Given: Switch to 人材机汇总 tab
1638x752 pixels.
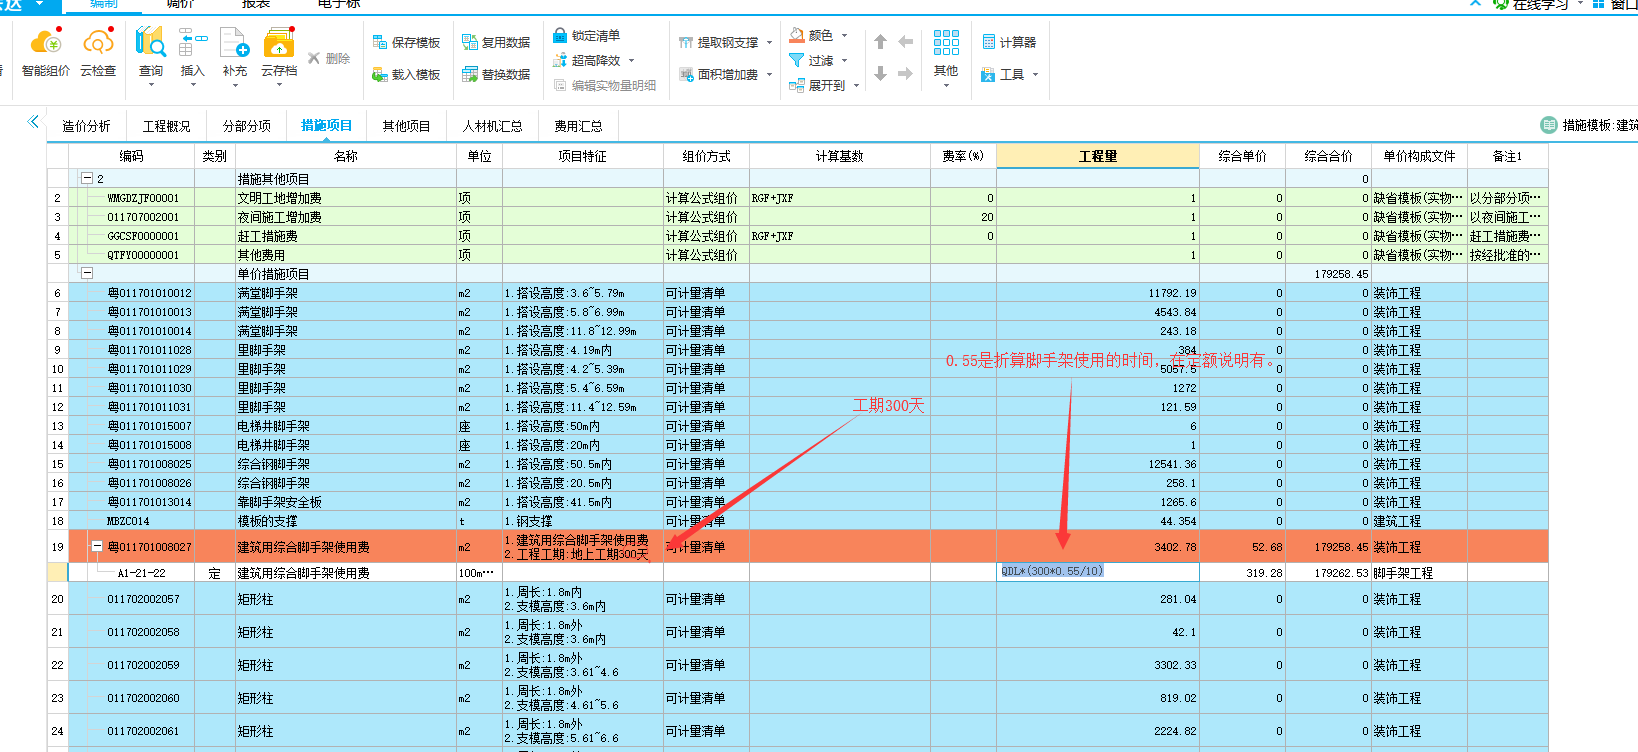Looking at the screenshot, I should [492, 126].
